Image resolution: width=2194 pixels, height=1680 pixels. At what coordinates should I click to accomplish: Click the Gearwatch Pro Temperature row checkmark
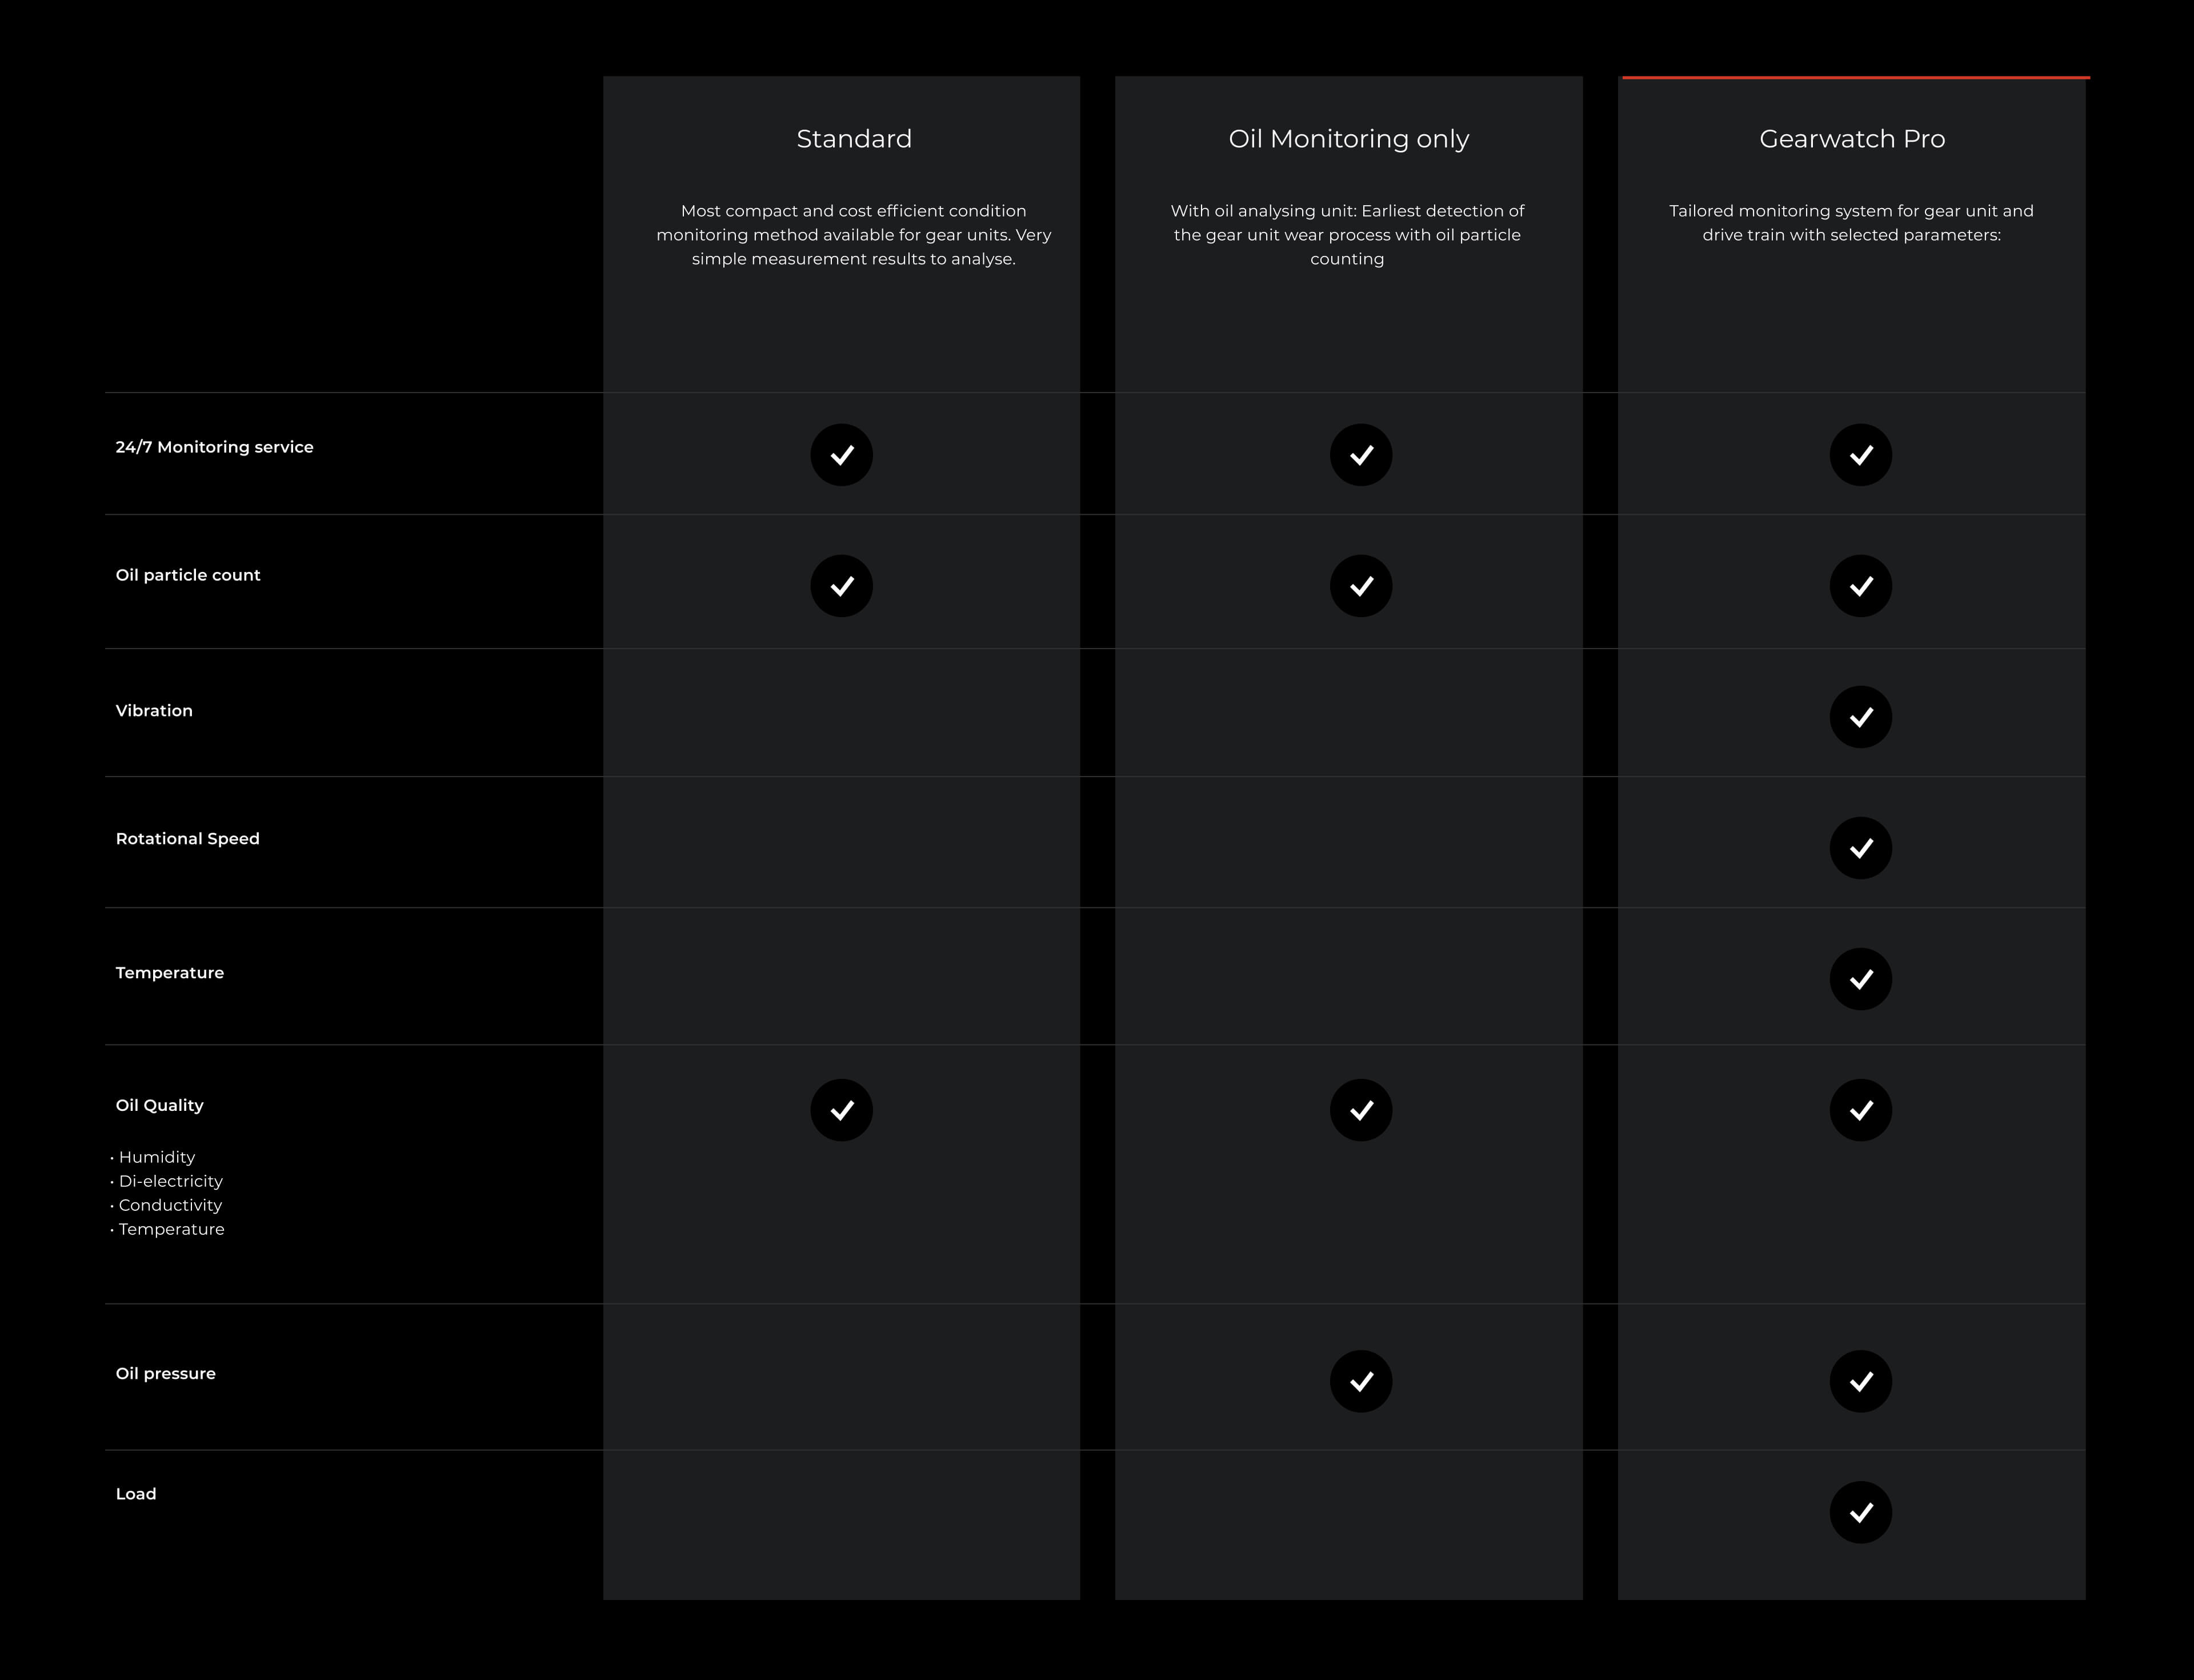1861,979
